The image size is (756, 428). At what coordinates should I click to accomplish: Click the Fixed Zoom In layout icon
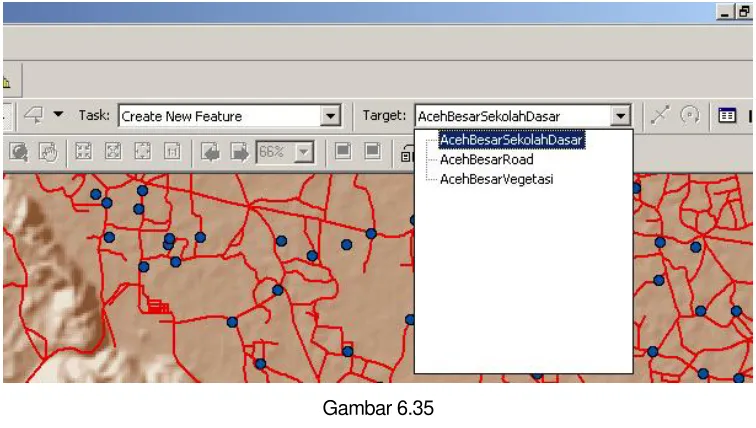83,151
